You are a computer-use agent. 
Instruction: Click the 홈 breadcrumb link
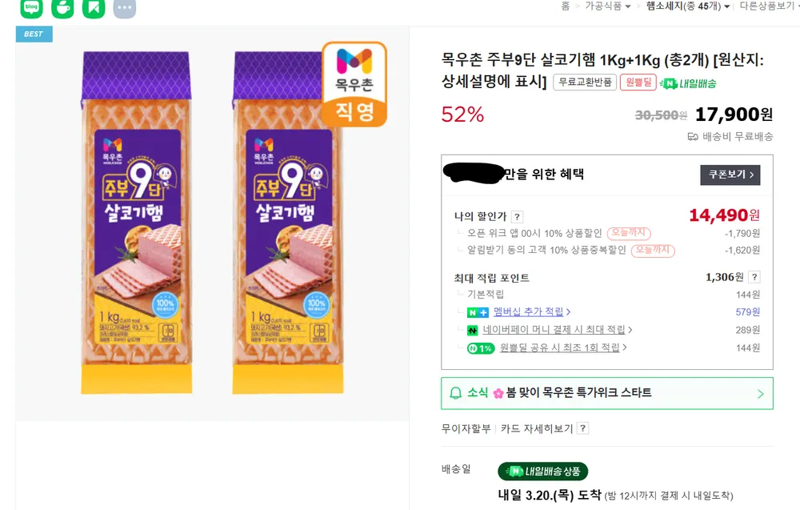pos(565,6)
